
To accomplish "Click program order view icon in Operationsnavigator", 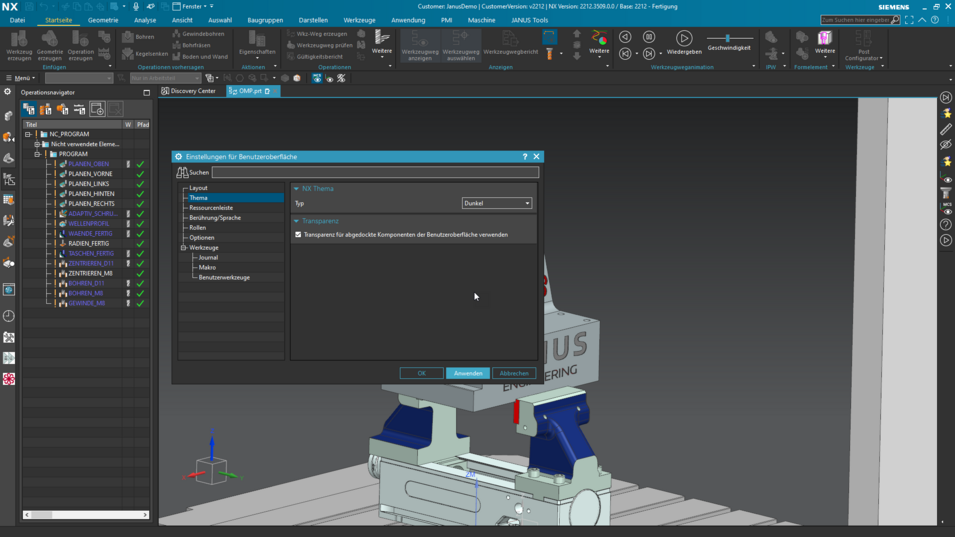I will 29,109.
